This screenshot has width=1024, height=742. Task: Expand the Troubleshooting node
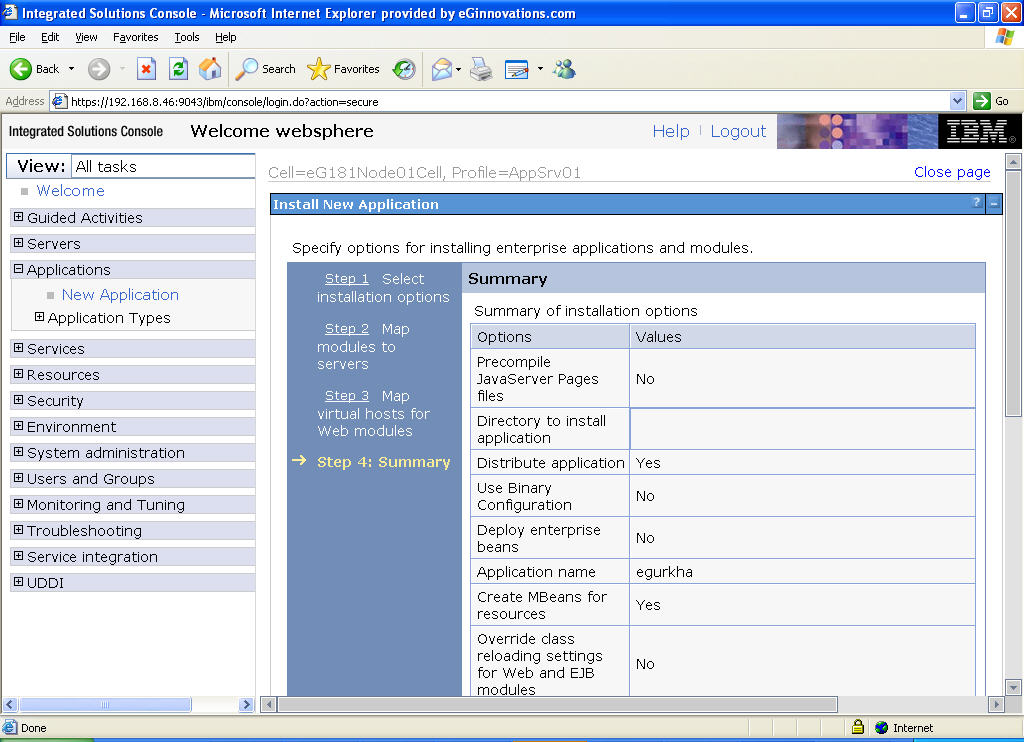[18, 530]
